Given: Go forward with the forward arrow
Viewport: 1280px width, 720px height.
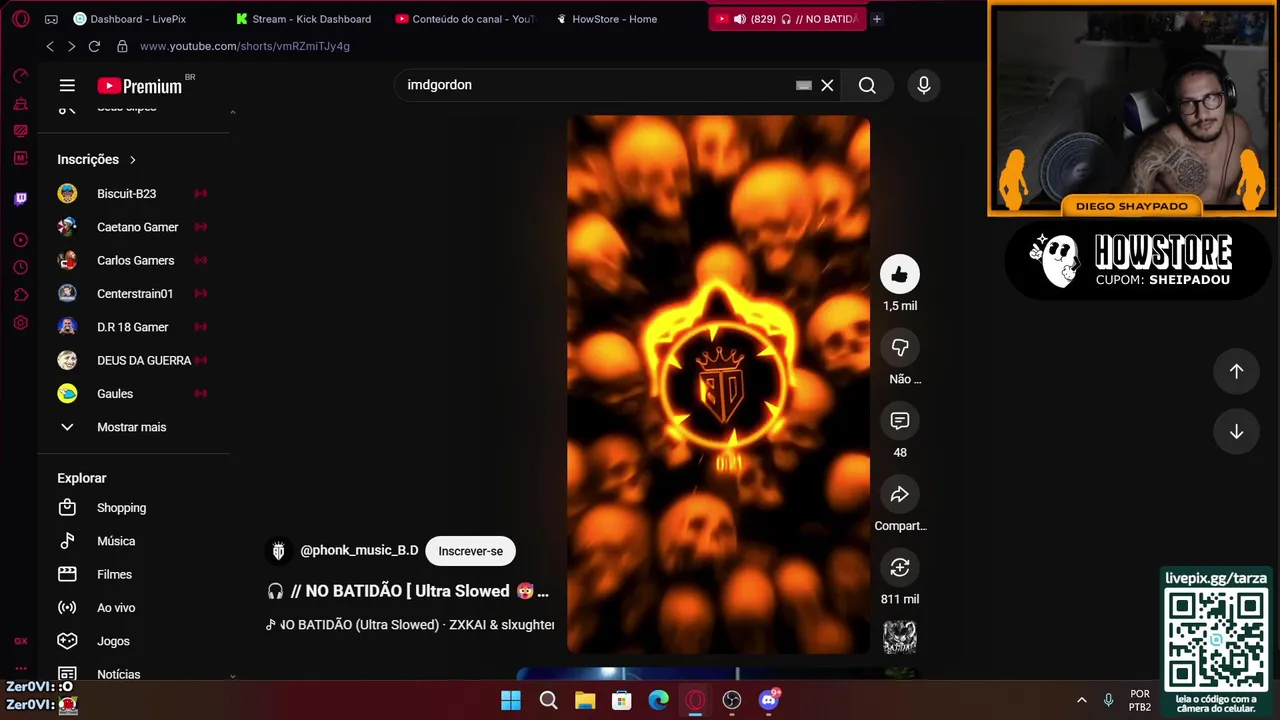Looking at the screenshot, I should (x=71, y=46).
